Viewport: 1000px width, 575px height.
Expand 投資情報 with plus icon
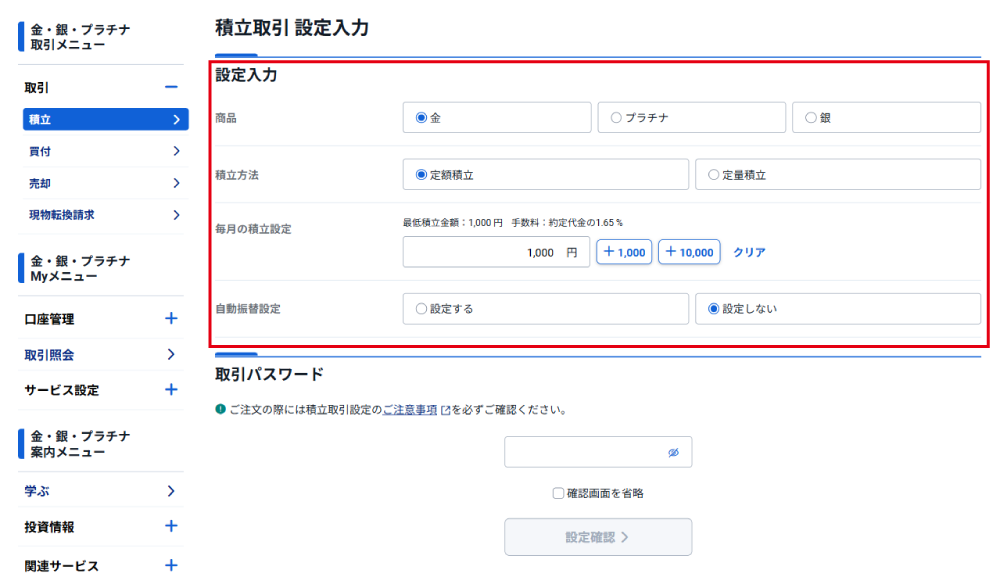point(171,526)
